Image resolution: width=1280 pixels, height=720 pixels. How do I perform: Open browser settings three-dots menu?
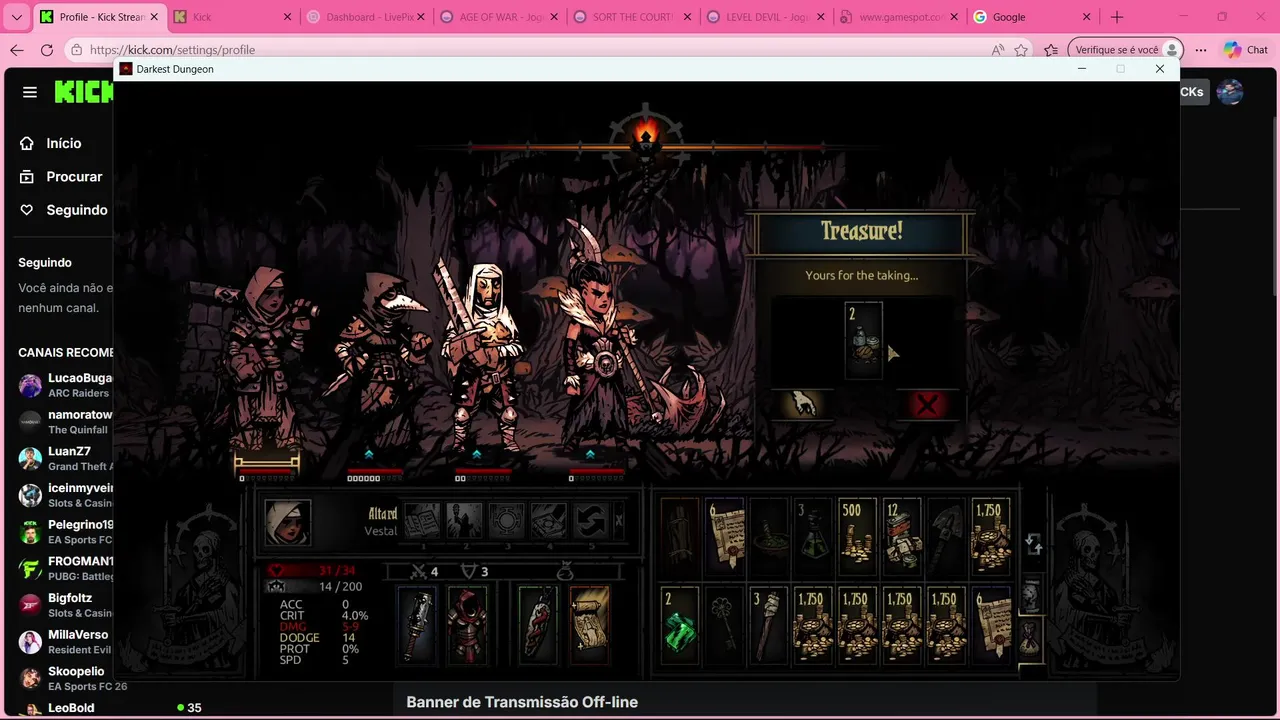pyautogui.click(x=1201, y=50)
